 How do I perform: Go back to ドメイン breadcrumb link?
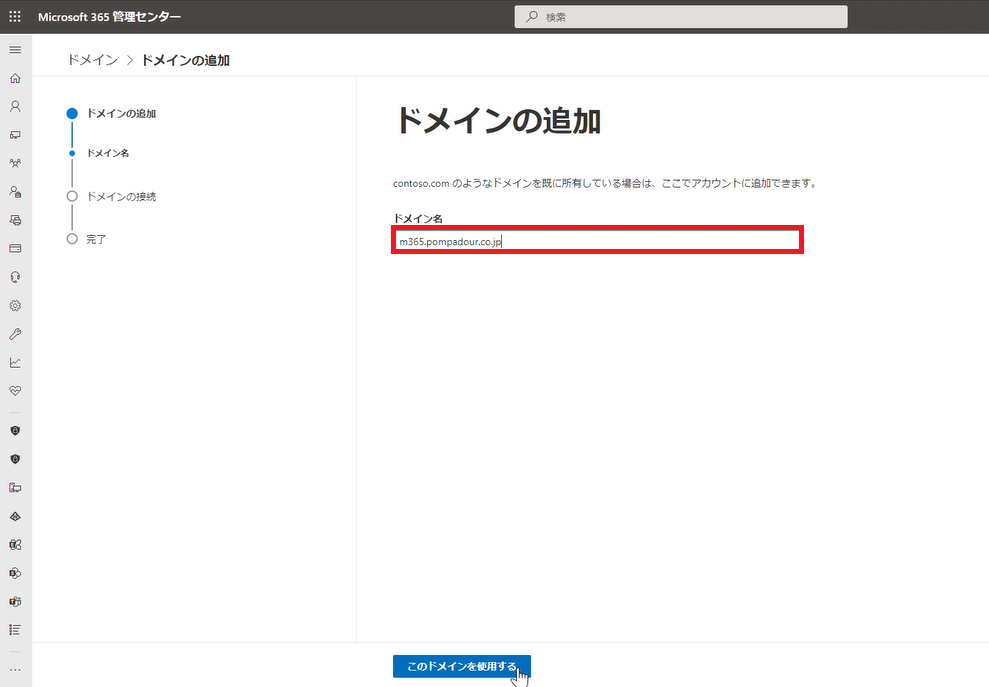tap(92, 60)
